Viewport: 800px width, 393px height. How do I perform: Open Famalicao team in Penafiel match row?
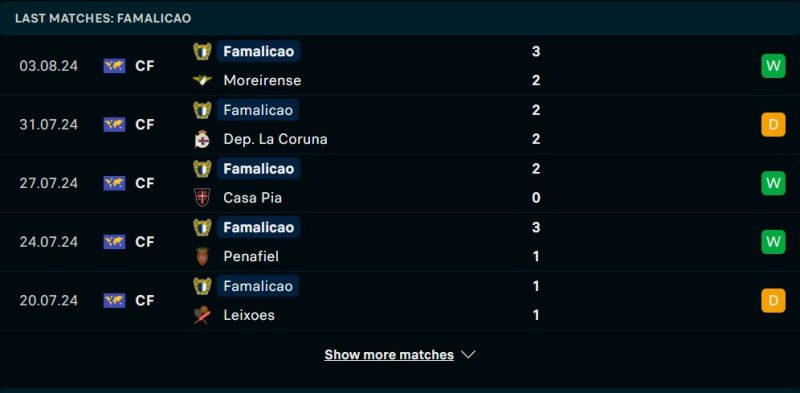click(x=259, y=227)
